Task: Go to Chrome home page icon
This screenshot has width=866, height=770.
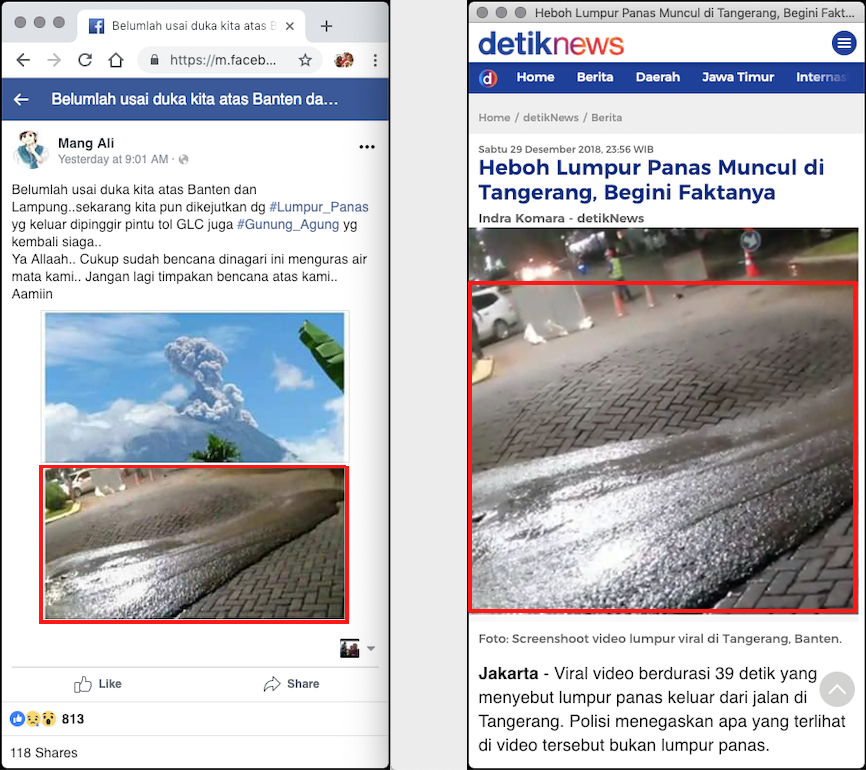Action: tap(116, 60)
